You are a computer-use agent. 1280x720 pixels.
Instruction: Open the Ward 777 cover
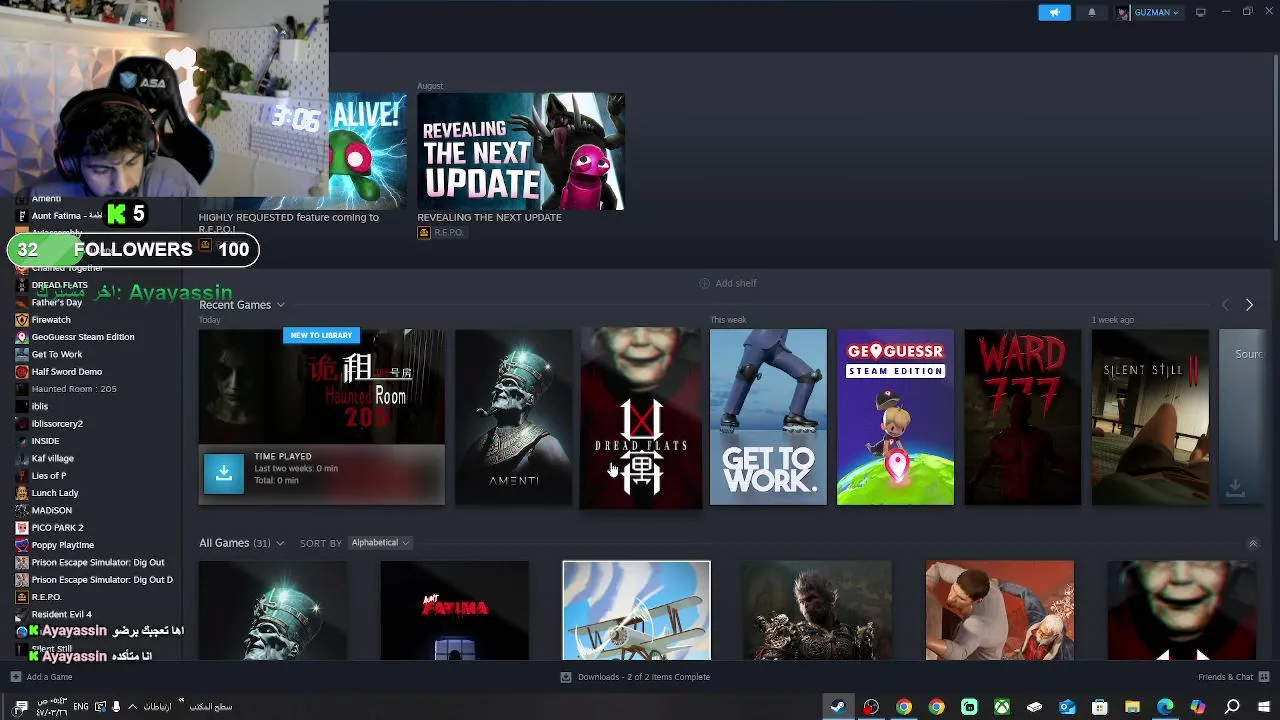1022,417
